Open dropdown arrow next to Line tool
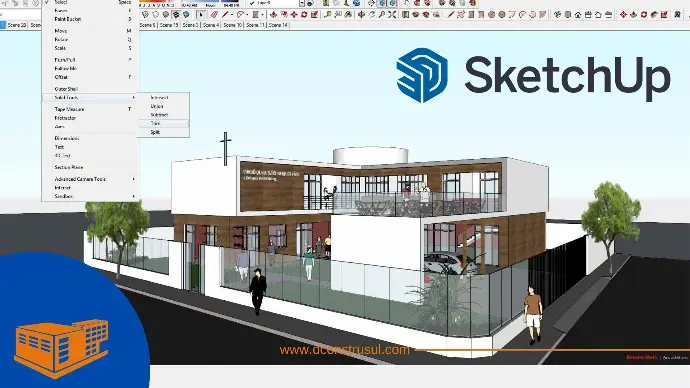The image size is (690, 388). 232,15
